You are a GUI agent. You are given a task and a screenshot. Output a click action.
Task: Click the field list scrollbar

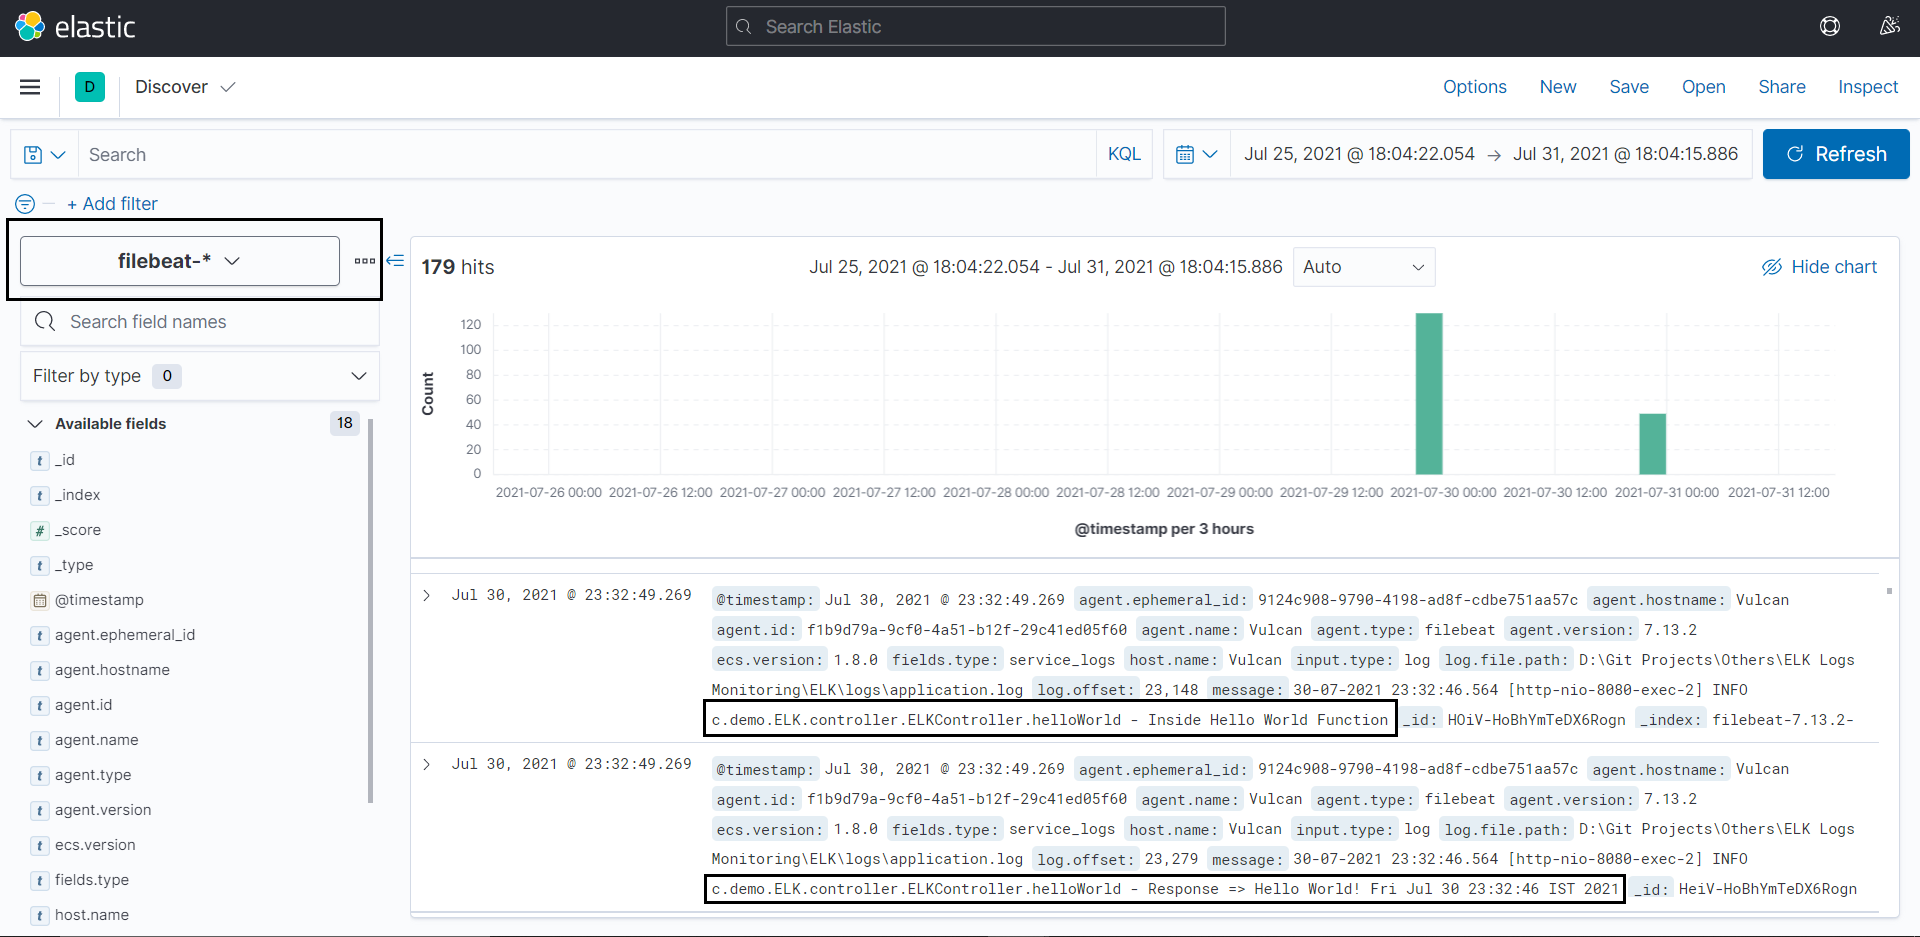click(371, 610)
